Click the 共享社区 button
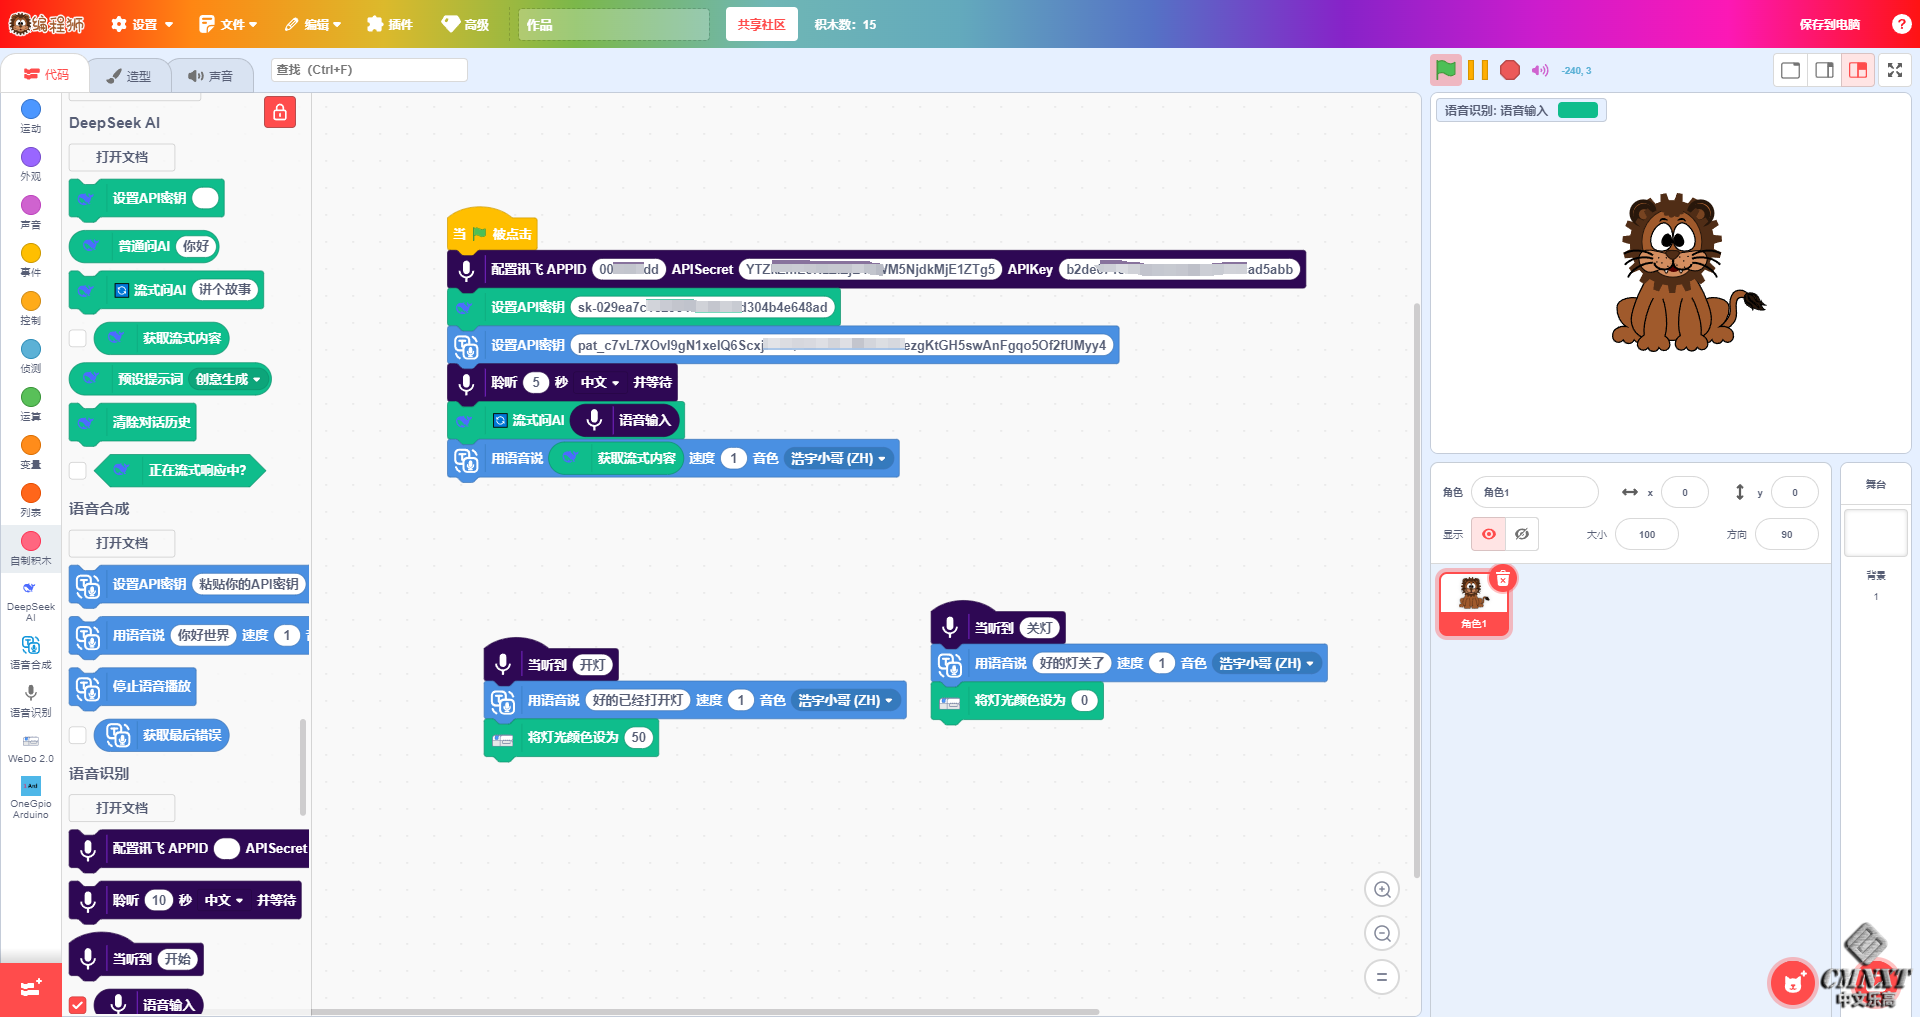1920x1017 pixels. point(761,24)
